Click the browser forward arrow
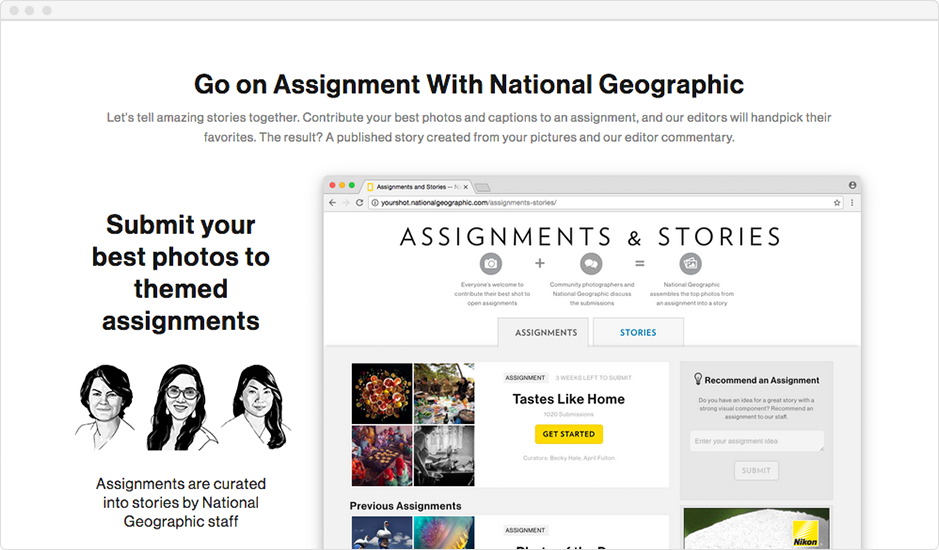Screen dimensions: 939x550 click(346, 203)
